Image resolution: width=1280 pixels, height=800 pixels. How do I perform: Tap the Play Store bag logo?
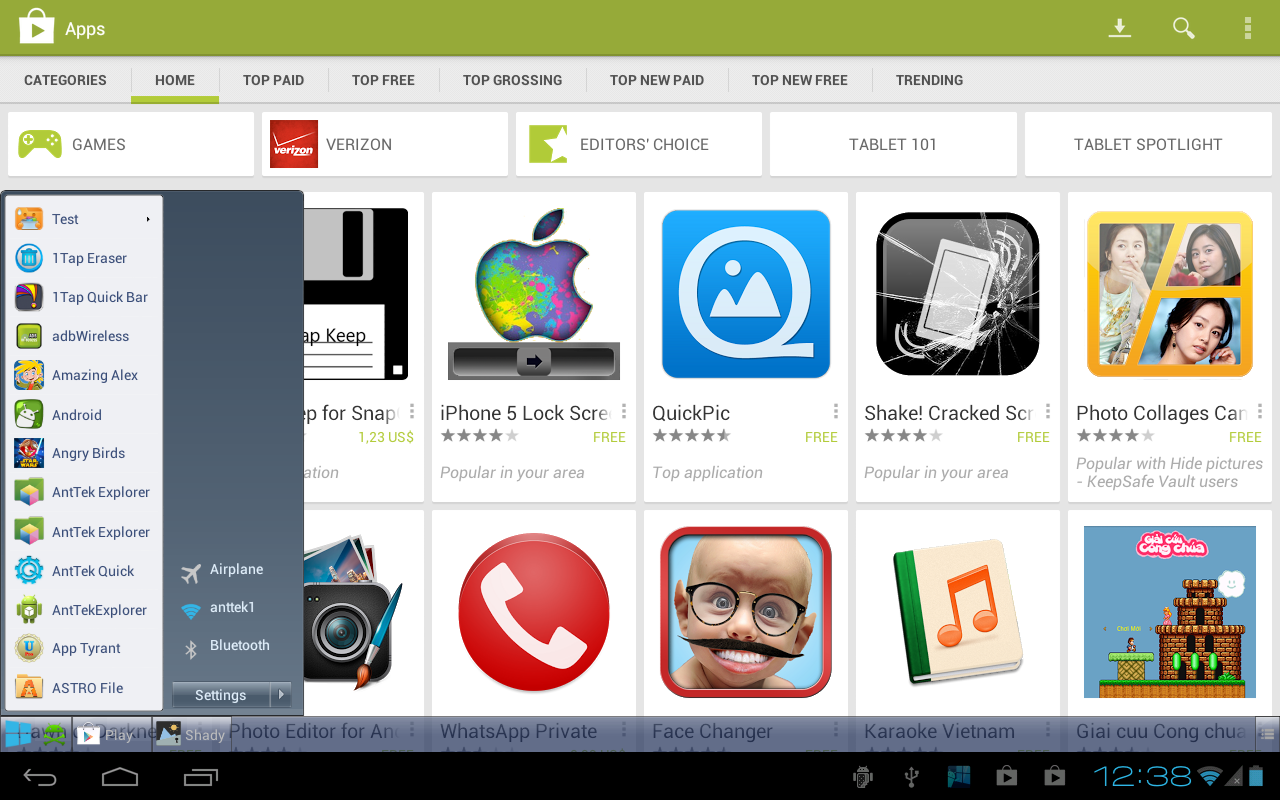coord(36,28)
